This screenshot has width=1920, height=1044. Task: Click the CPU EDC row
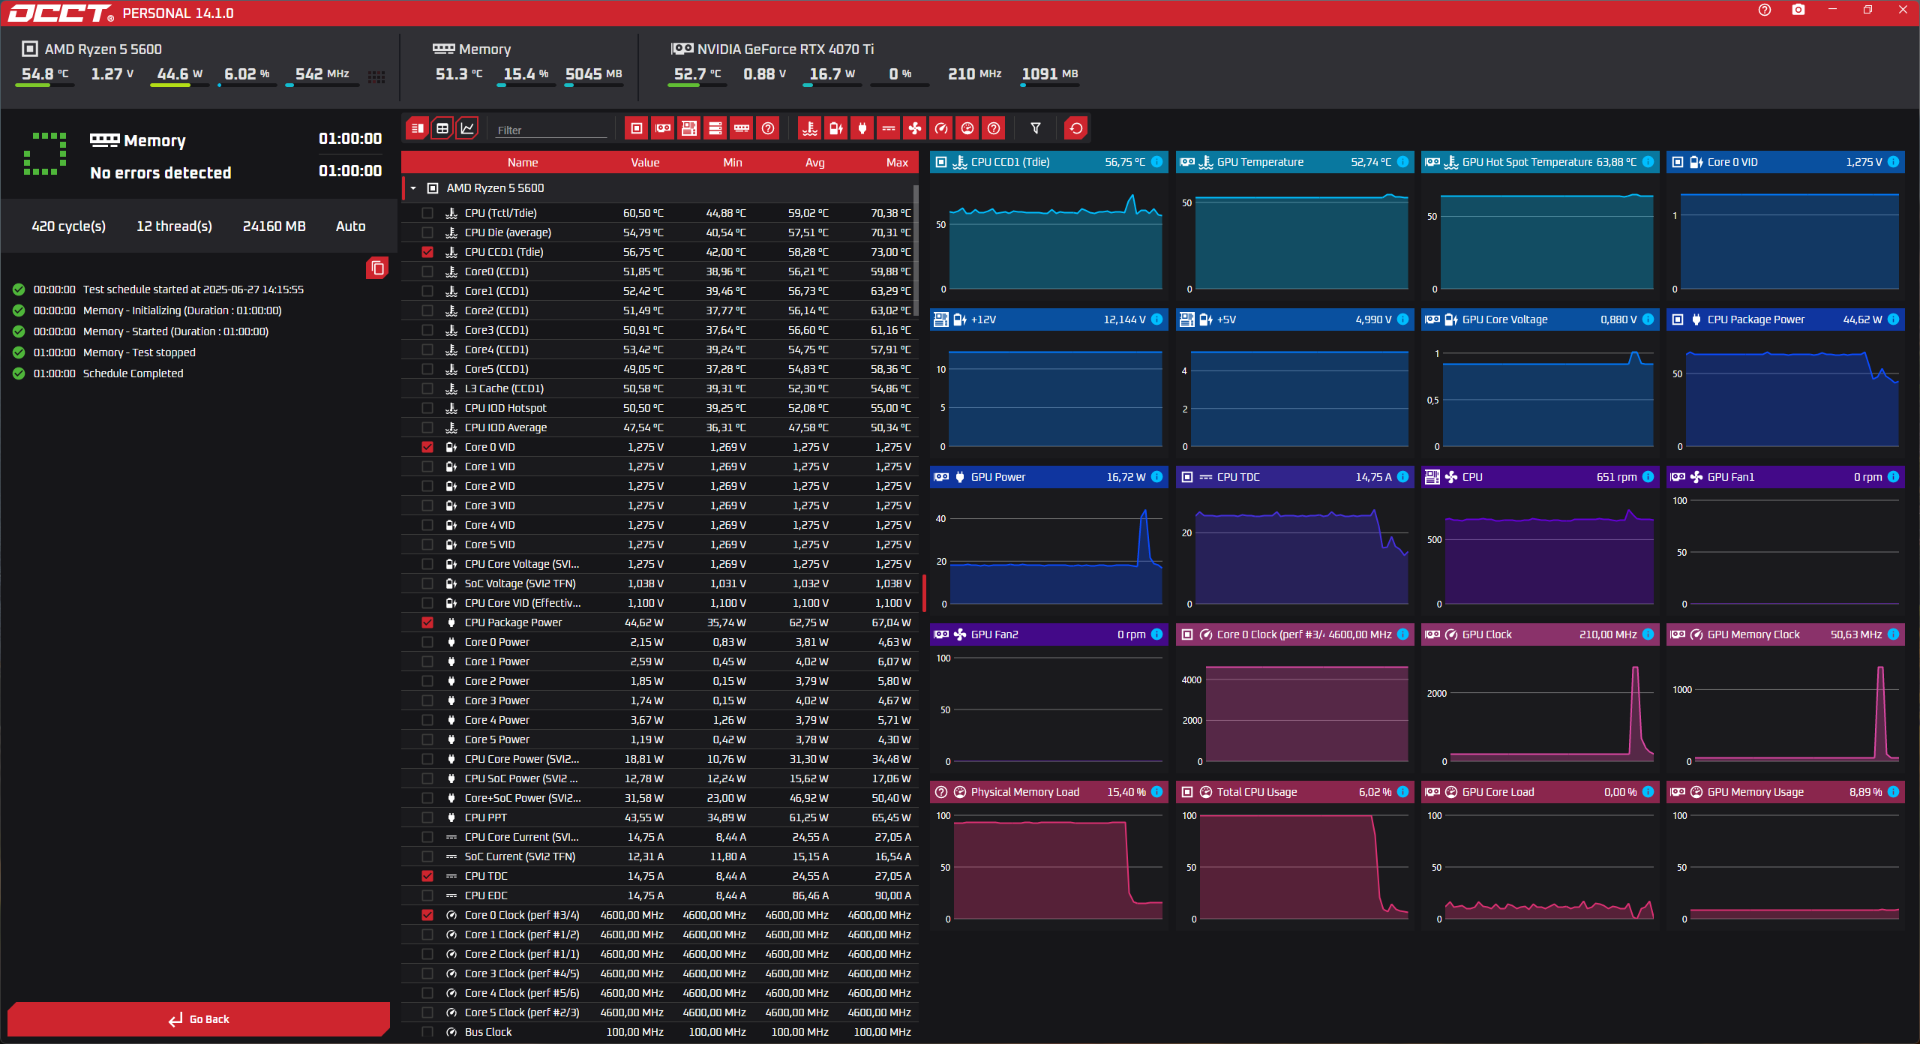pos(660,895)
